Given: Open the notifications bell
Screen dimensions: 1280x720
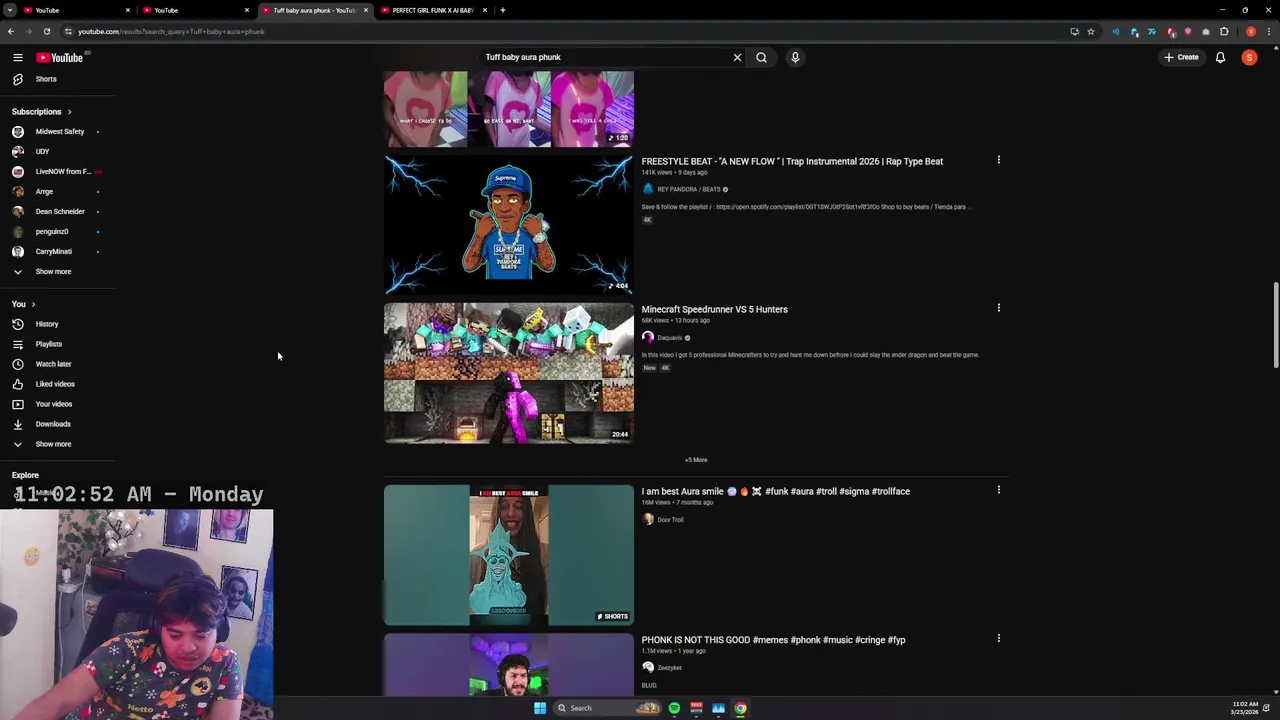Looking at the screenshot, I should coord(1220,57).
